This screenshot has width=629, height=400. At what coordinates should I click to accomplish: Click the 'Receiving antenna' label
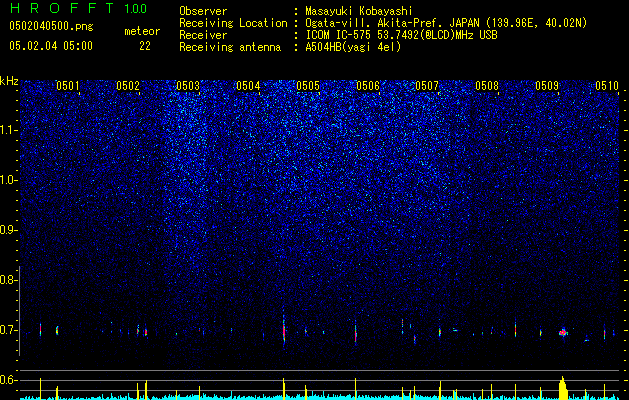pyautogui.click(x=230, y=47)
